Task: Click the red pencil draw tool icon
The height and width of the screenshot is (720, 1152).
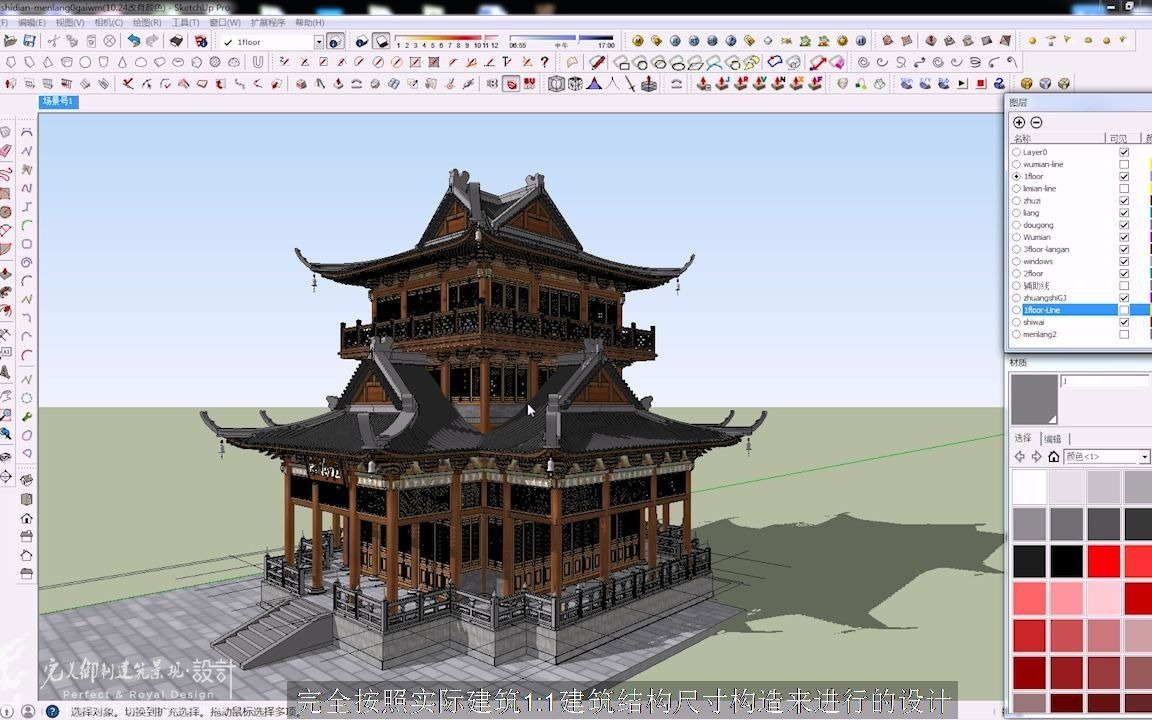Action: point(597,62)
